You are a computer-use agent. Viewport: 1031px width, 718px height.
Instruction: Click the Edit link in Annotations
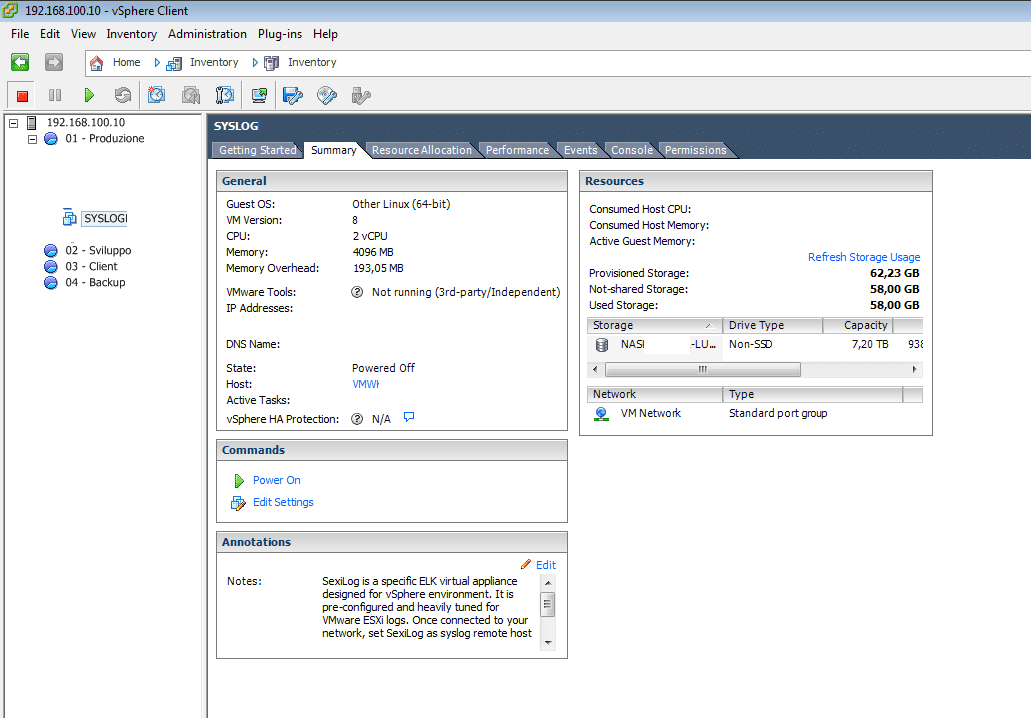[546, 565]
